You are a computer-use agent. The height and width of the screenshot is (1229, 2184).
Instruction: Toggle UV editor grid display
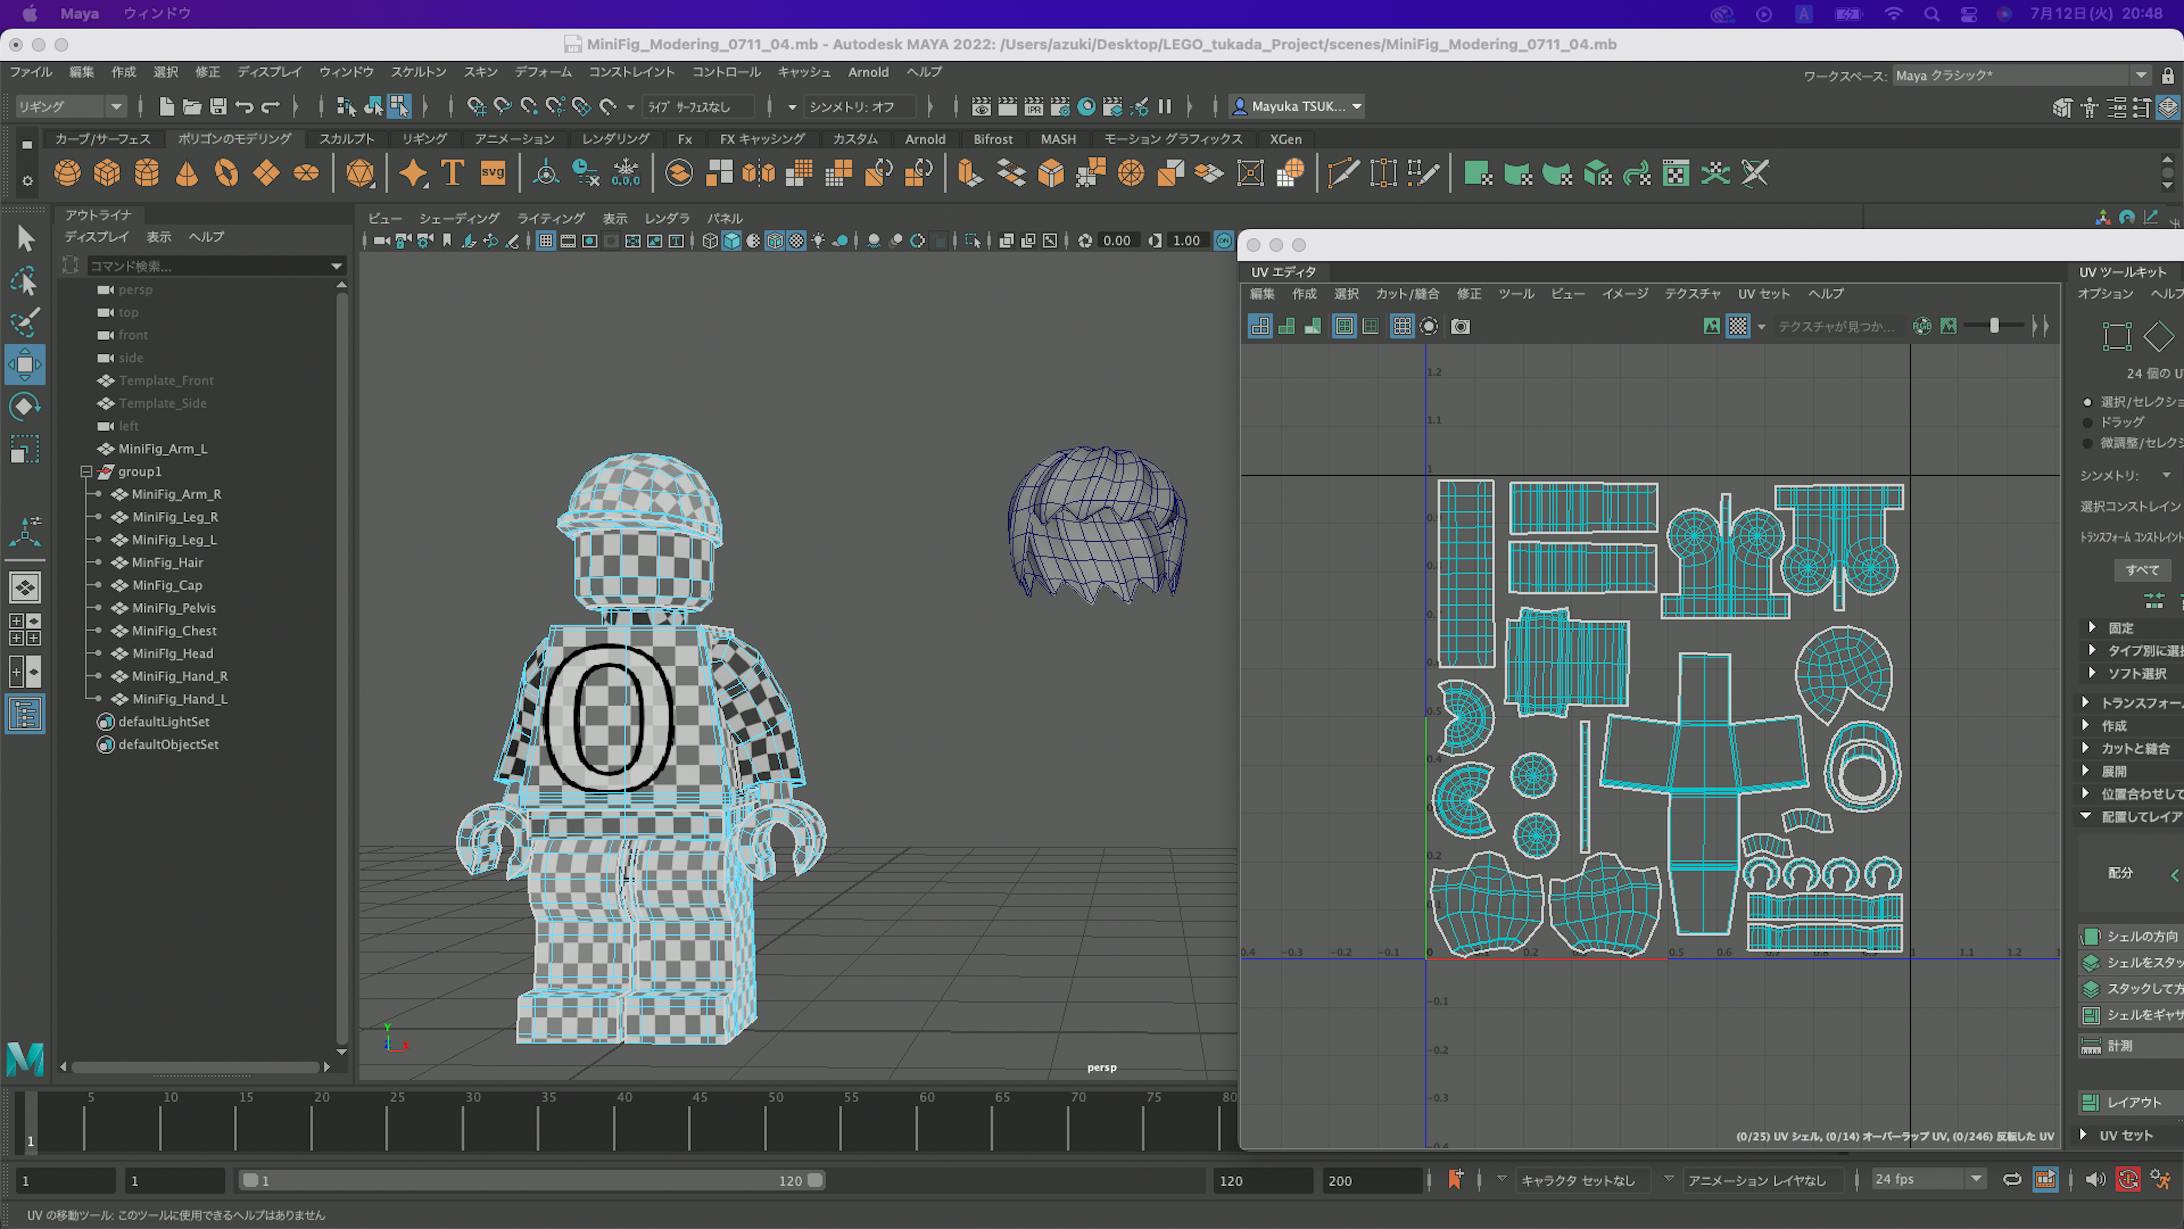coord(1402,326)
